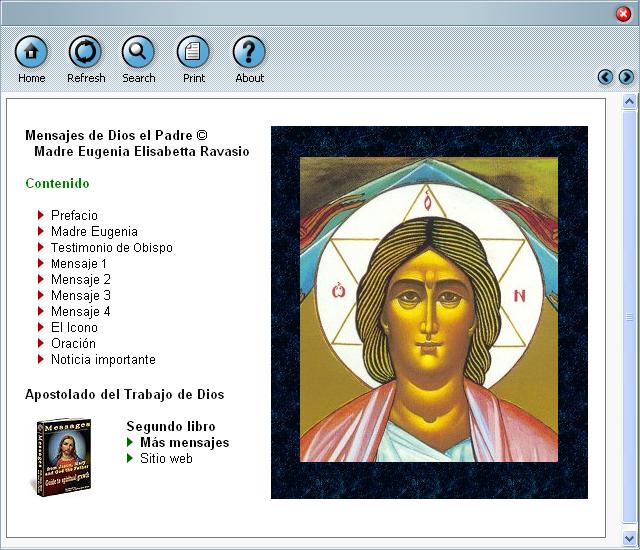
Task: Click the Messages book cover thumbnail
Action: pos(62,453)
